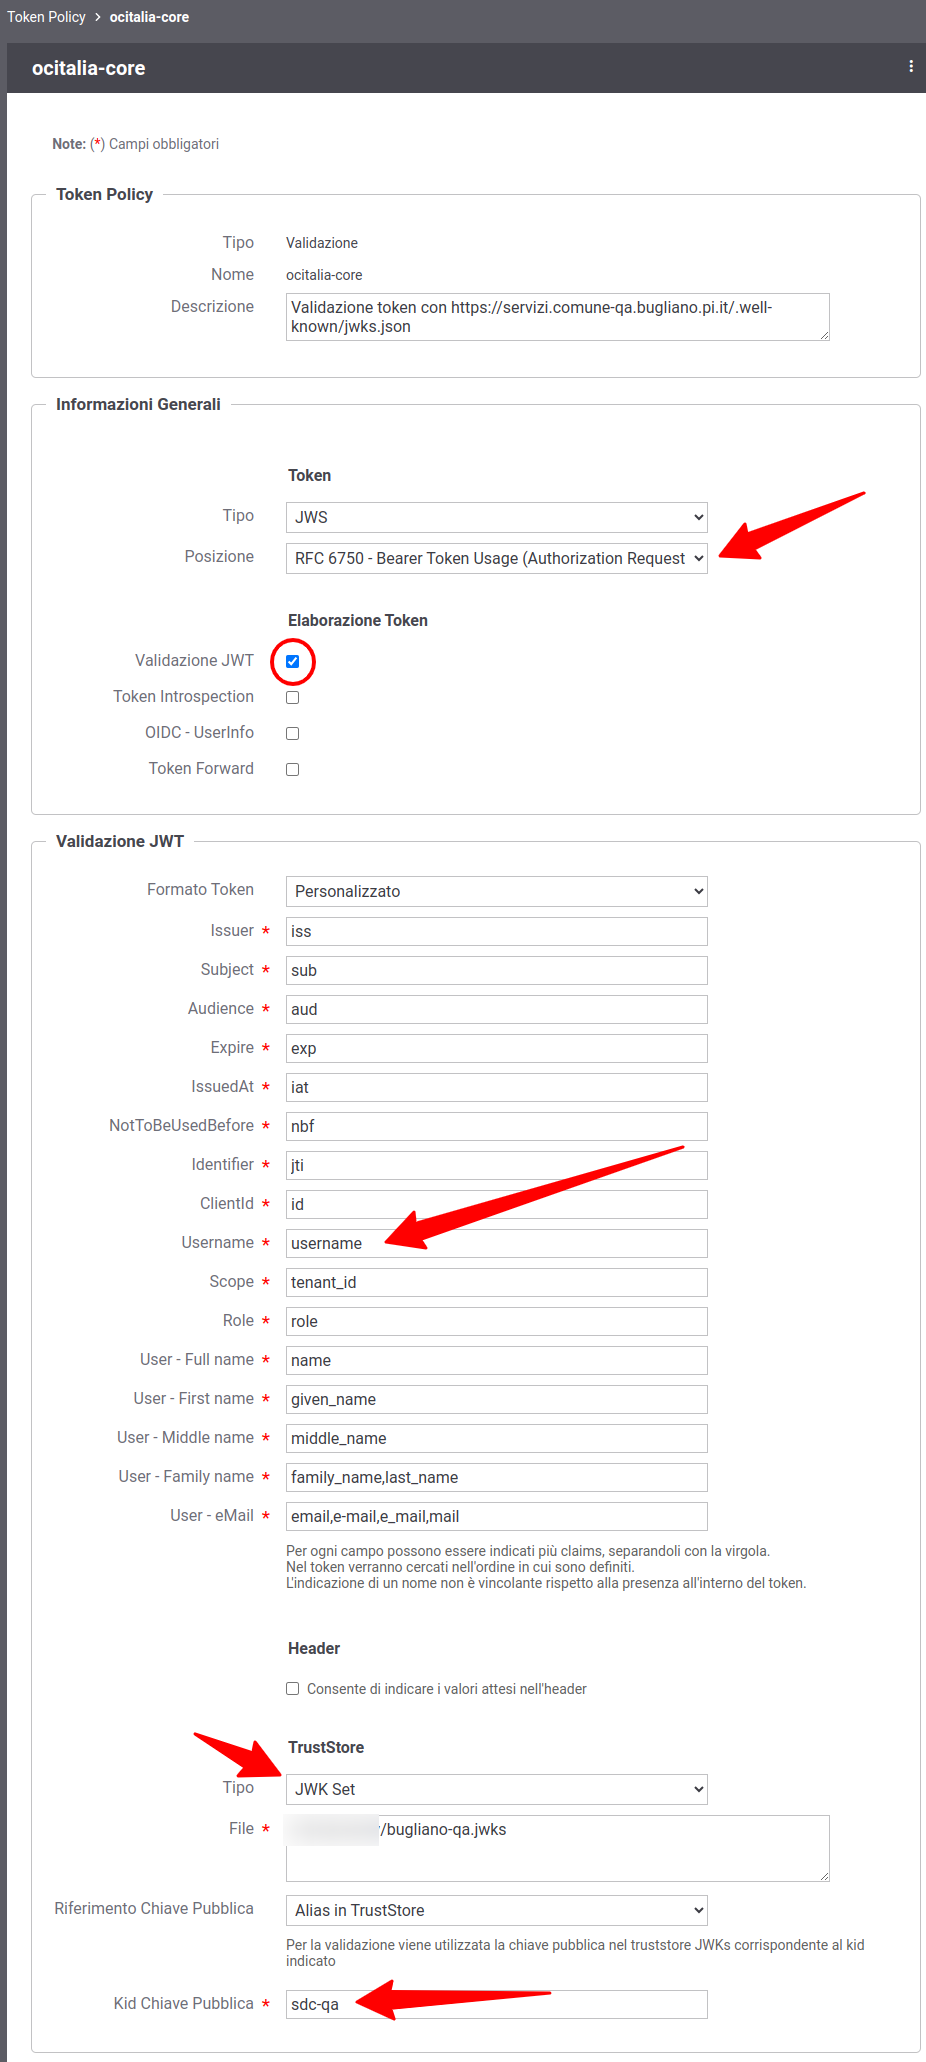926x2062 pixels.
Task: Go to Token Policy breadcrumb
Action: [46, 17]
